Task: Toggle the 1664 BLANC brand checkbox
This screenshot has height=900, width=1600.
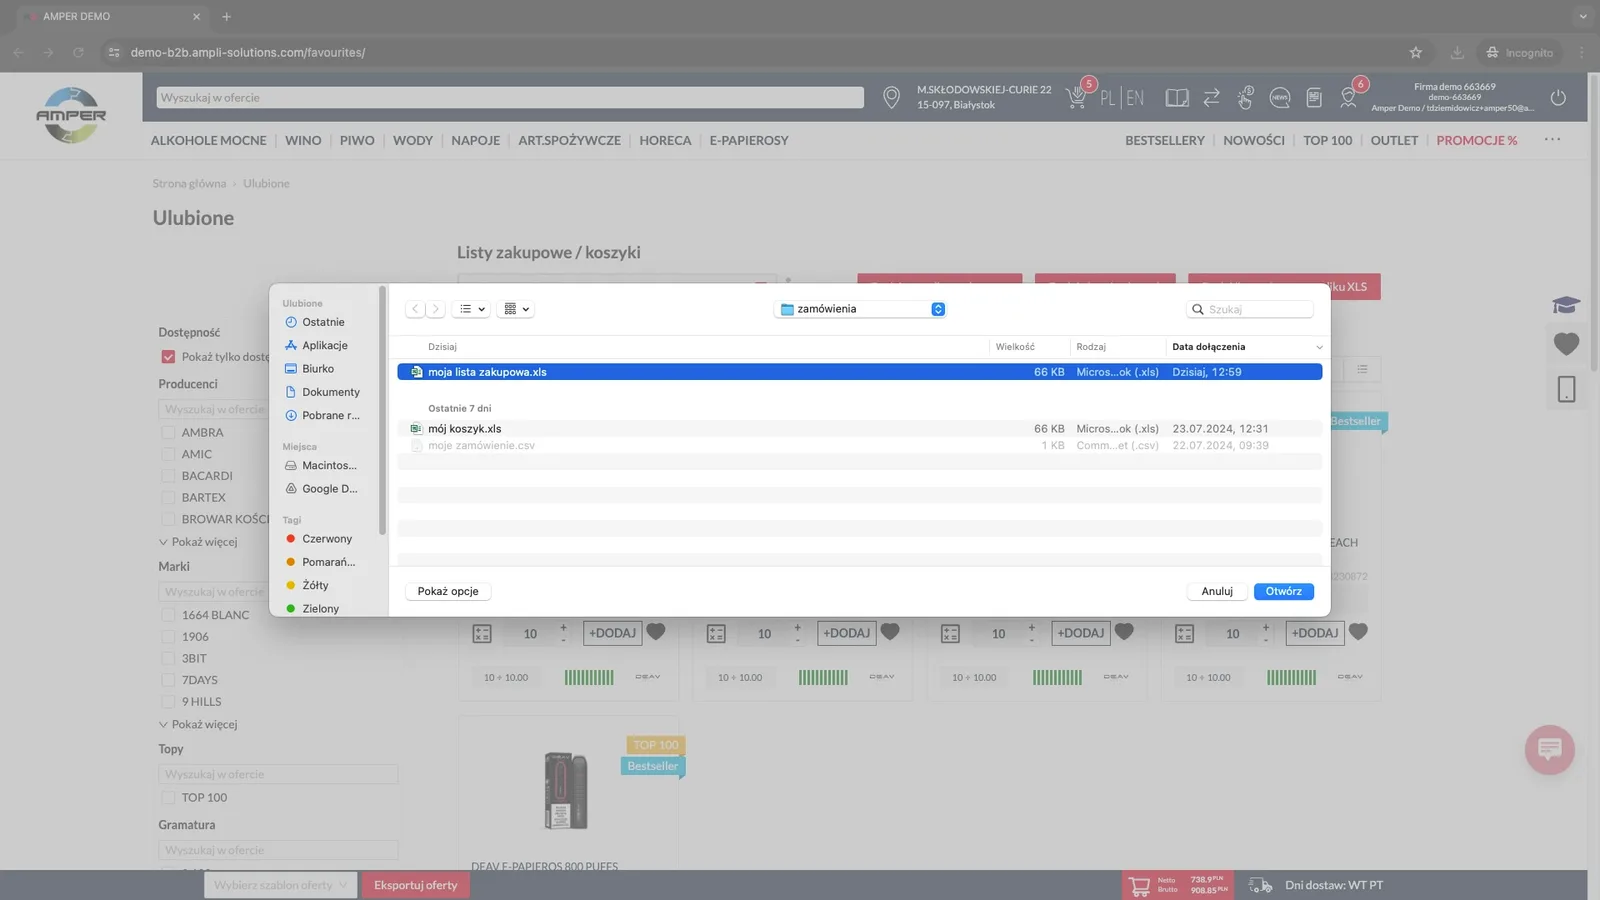Action: click(168, 615)
